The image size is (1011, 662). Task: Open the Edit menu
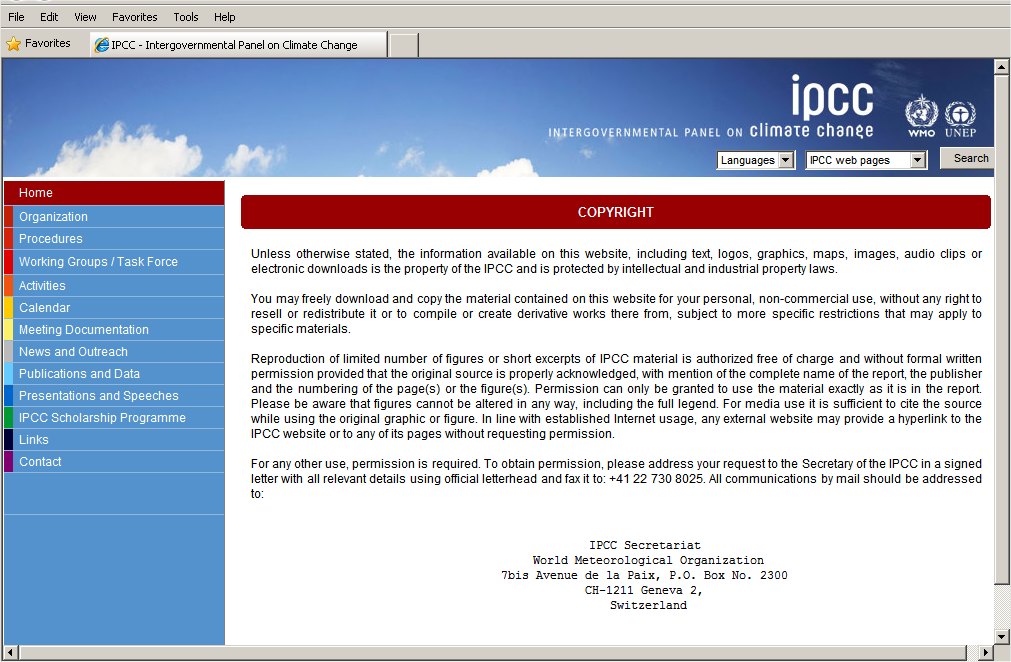(49, 17)
